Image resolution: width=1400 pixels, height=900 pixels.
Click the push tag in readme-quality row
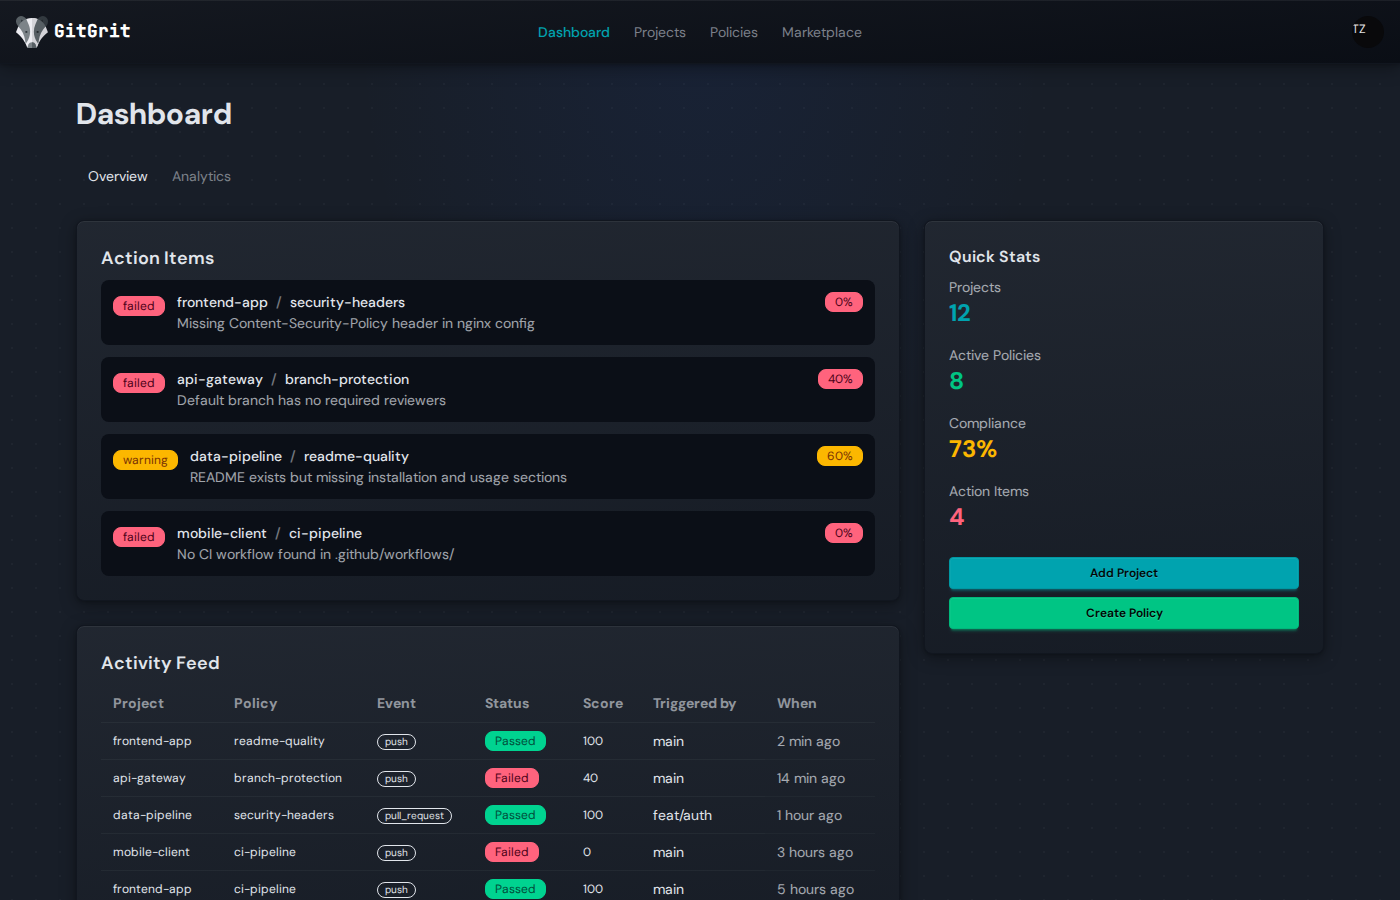pyautogui.click(x=396, y=742)
